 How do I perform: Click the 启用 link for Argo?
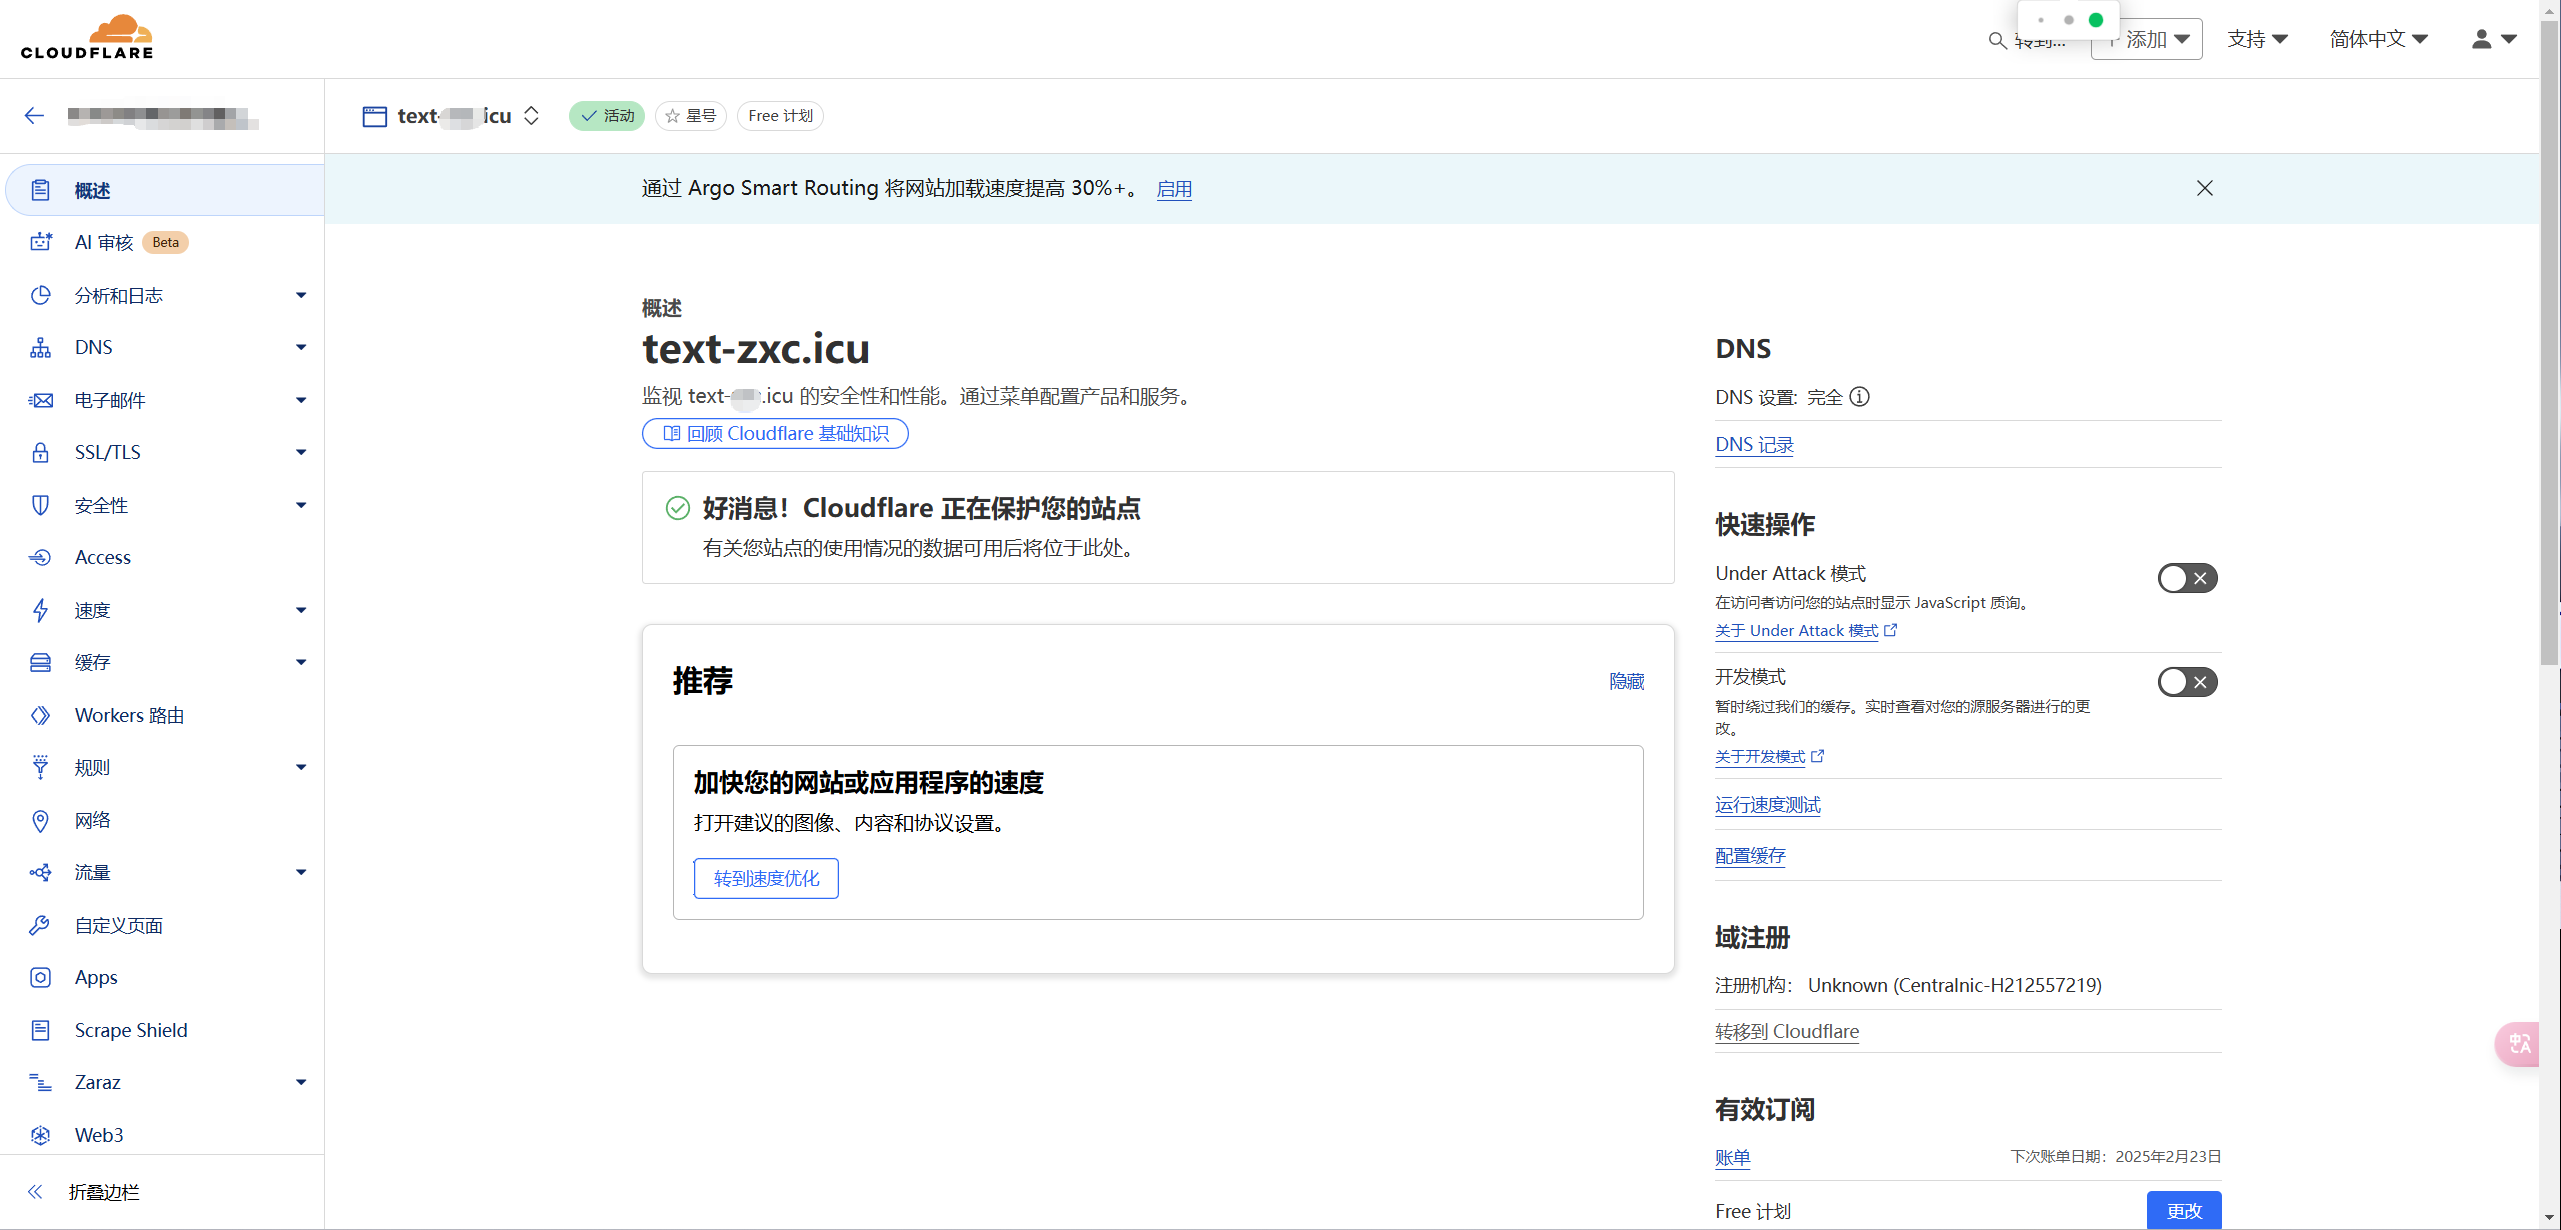pyautogui.click(x=1174, y=189)
